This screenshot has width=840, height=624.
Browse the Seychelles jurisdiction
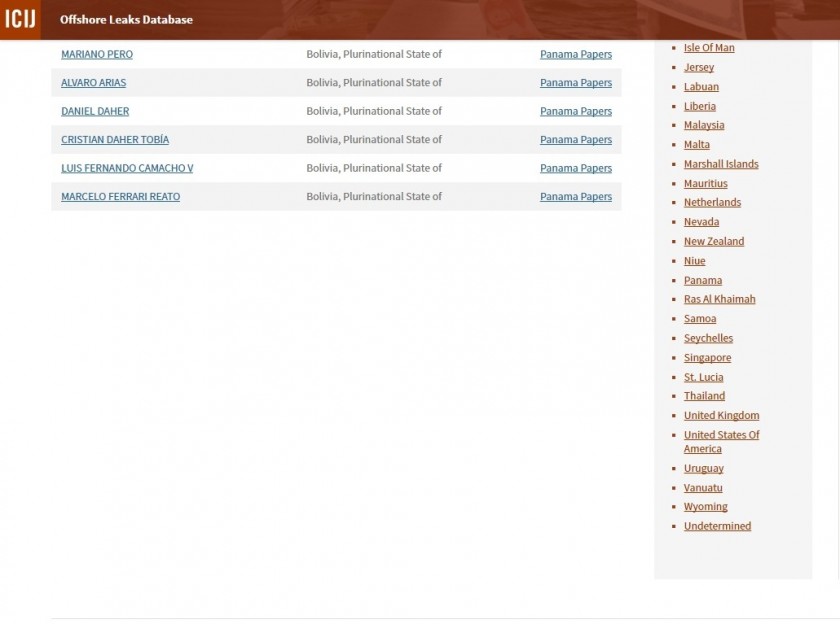pyautogui.click(x=708, y=339)
